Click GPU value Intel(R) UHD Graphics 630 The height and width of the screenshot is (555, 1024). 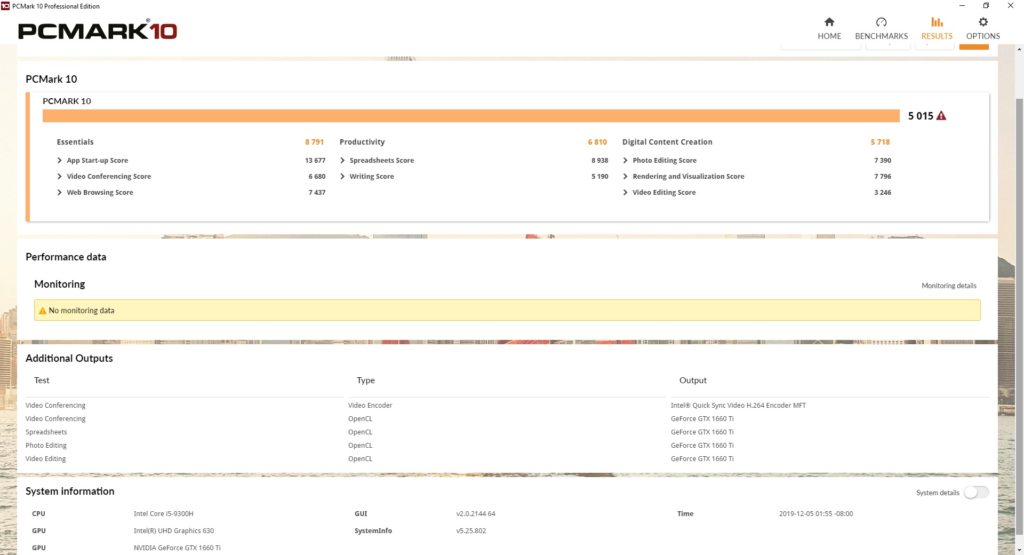tap(174, 531)
